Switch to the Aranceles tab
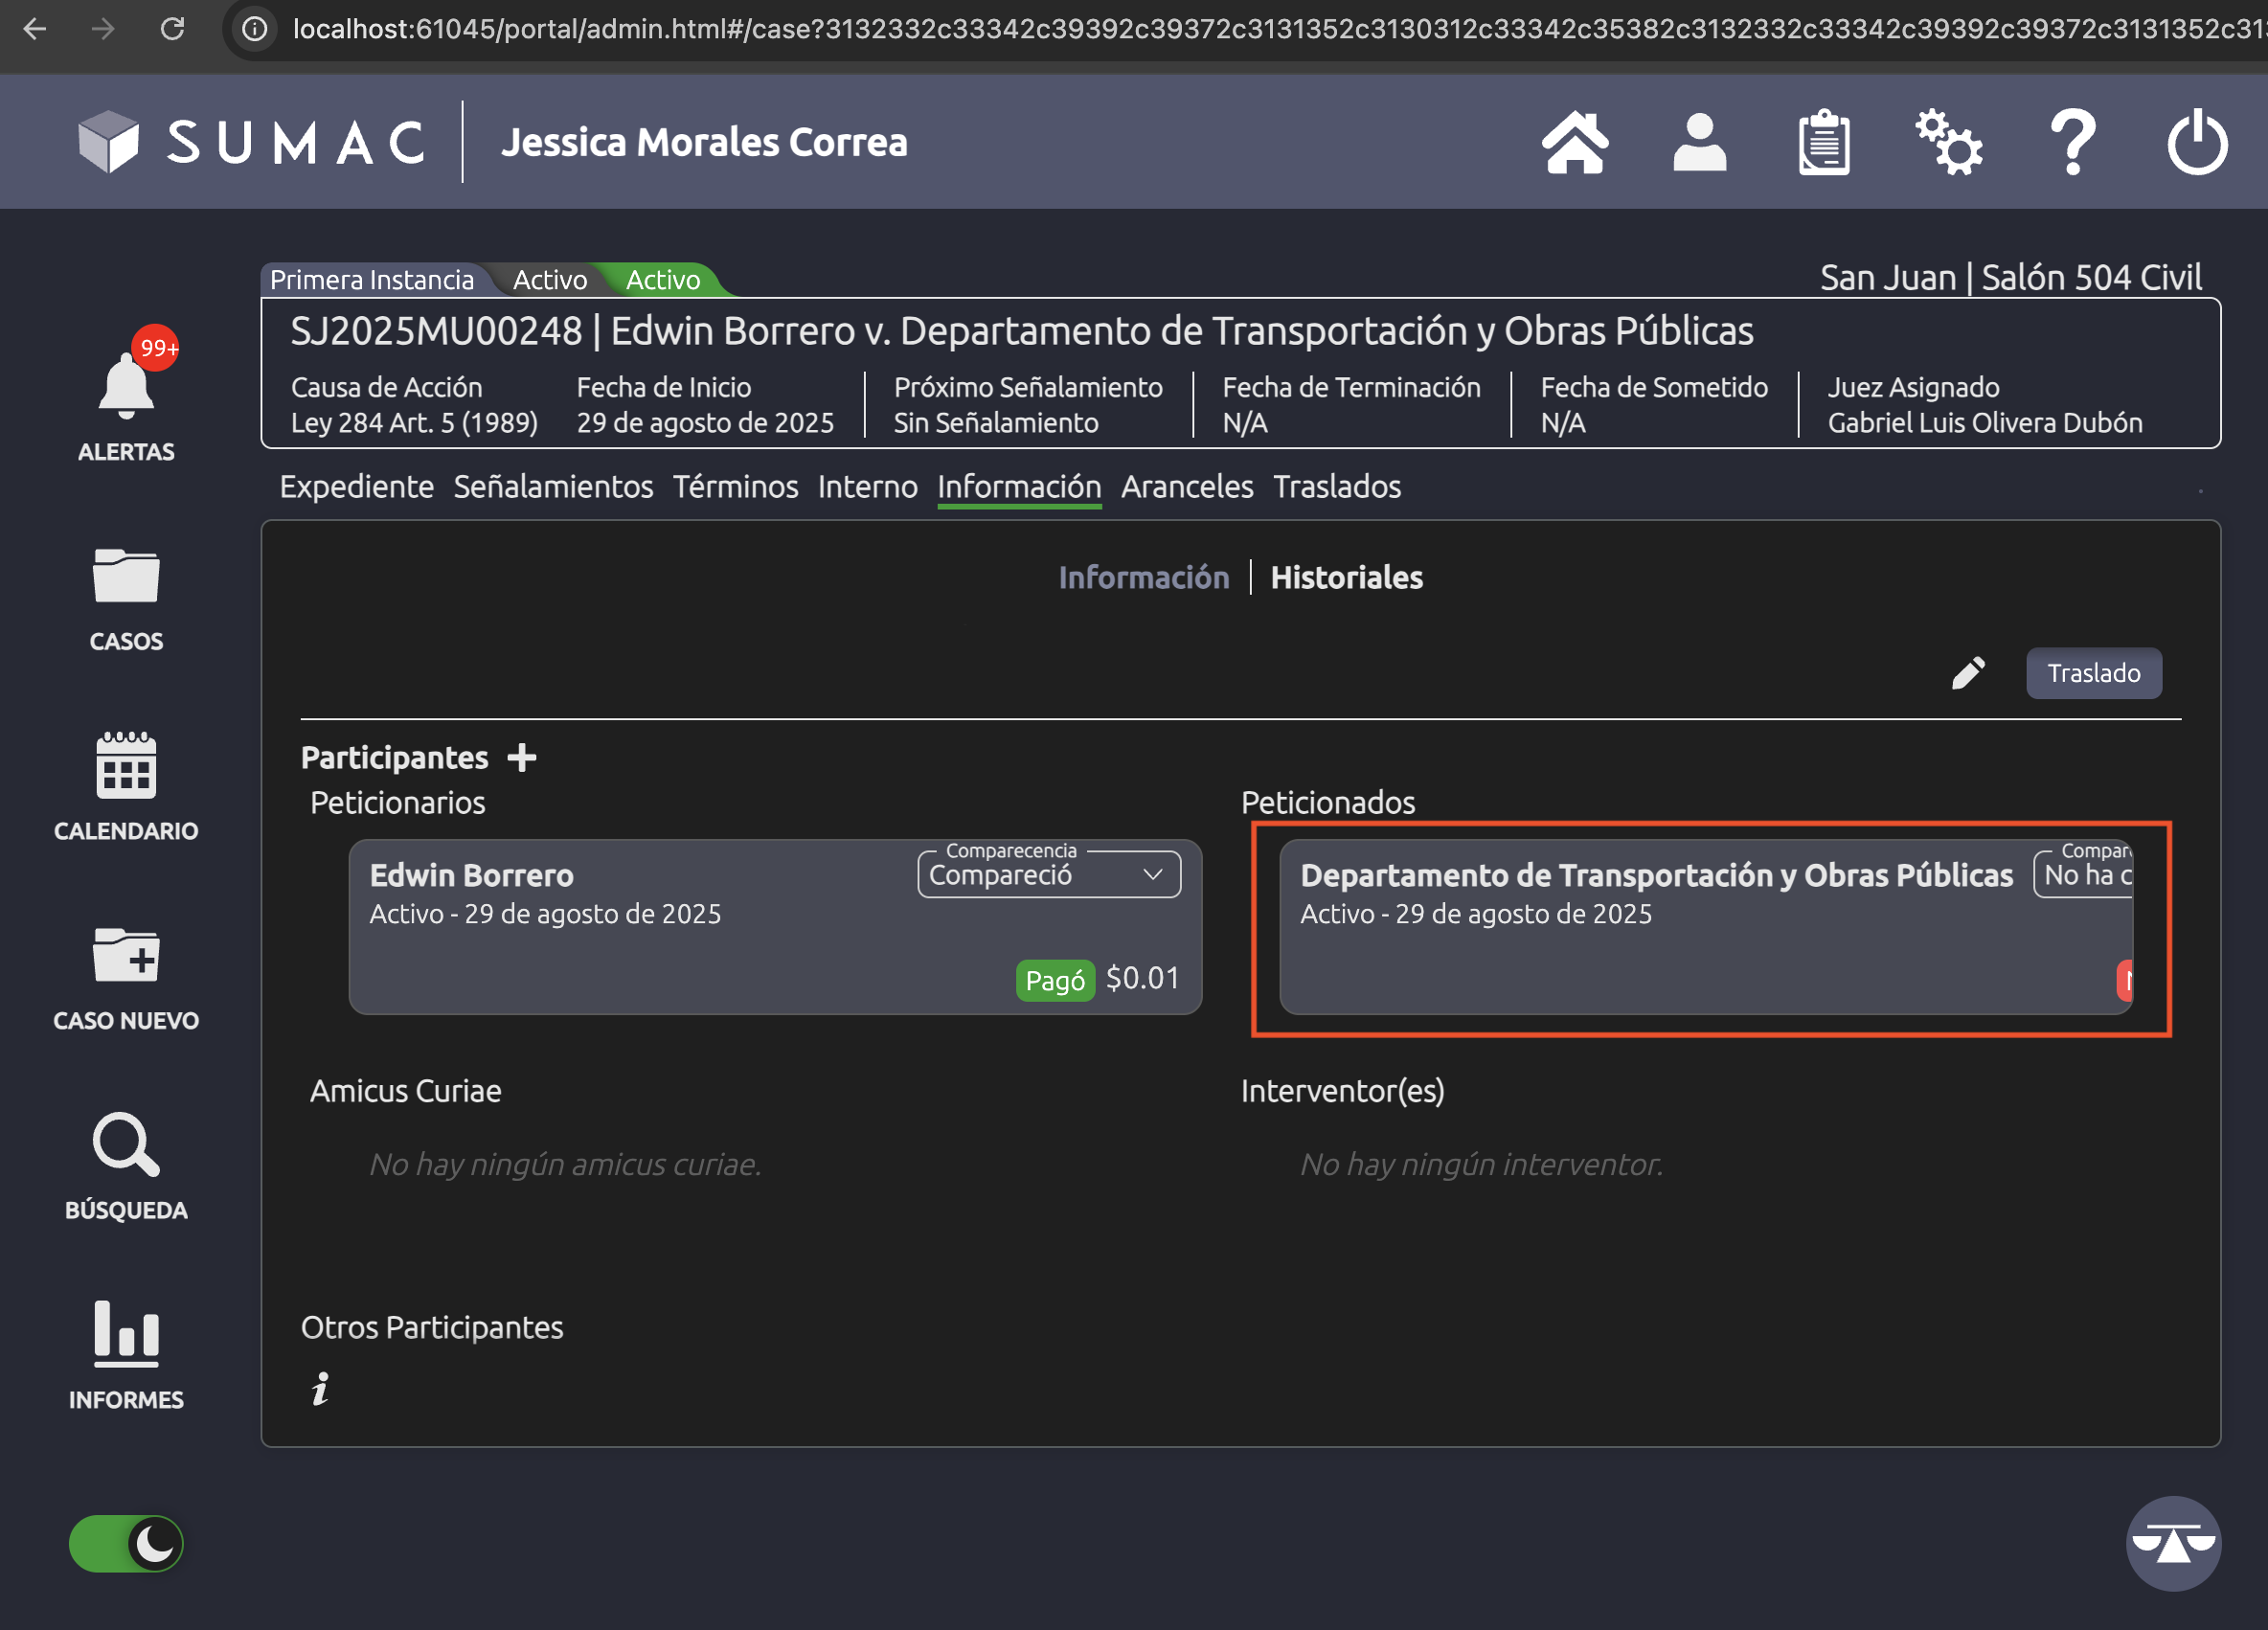 (1186, 487)
